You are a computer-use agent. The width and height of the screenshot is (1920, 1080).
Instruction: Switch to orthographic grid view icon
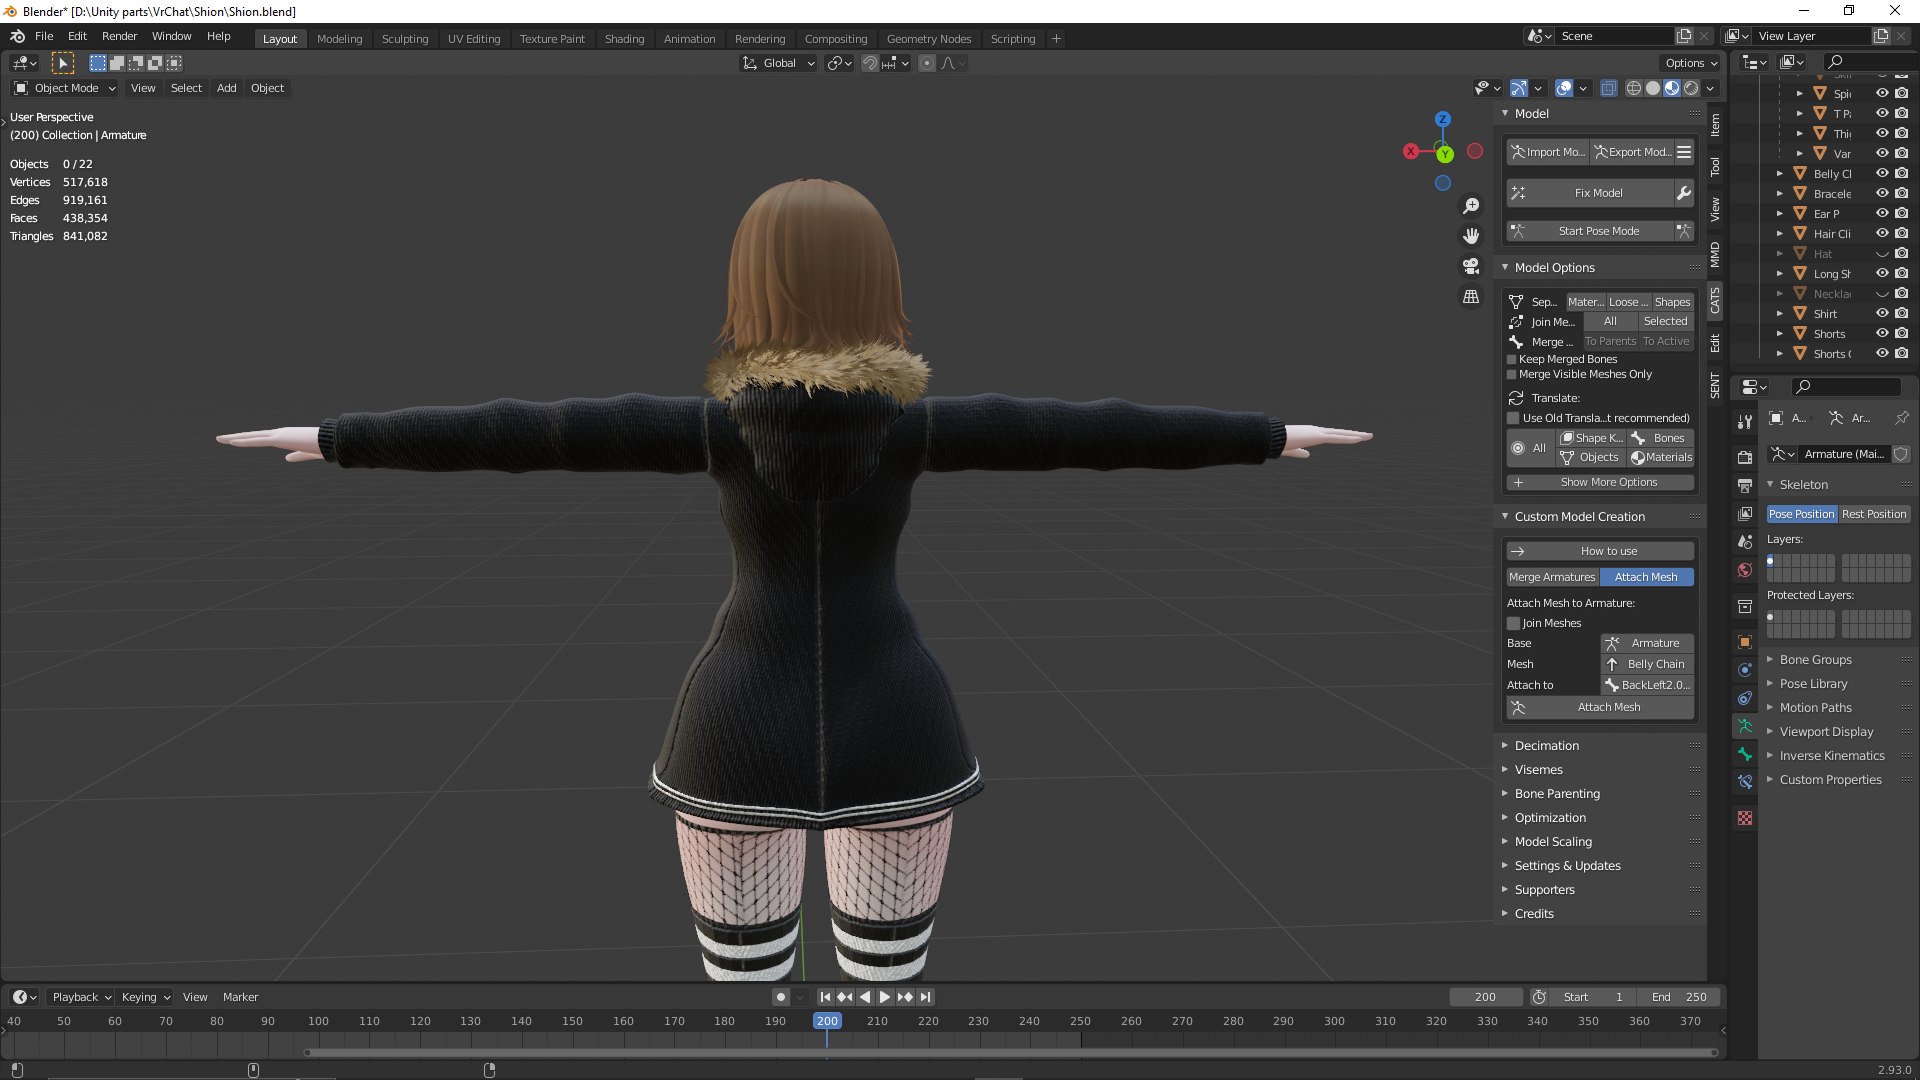(x=1471, y=297)
